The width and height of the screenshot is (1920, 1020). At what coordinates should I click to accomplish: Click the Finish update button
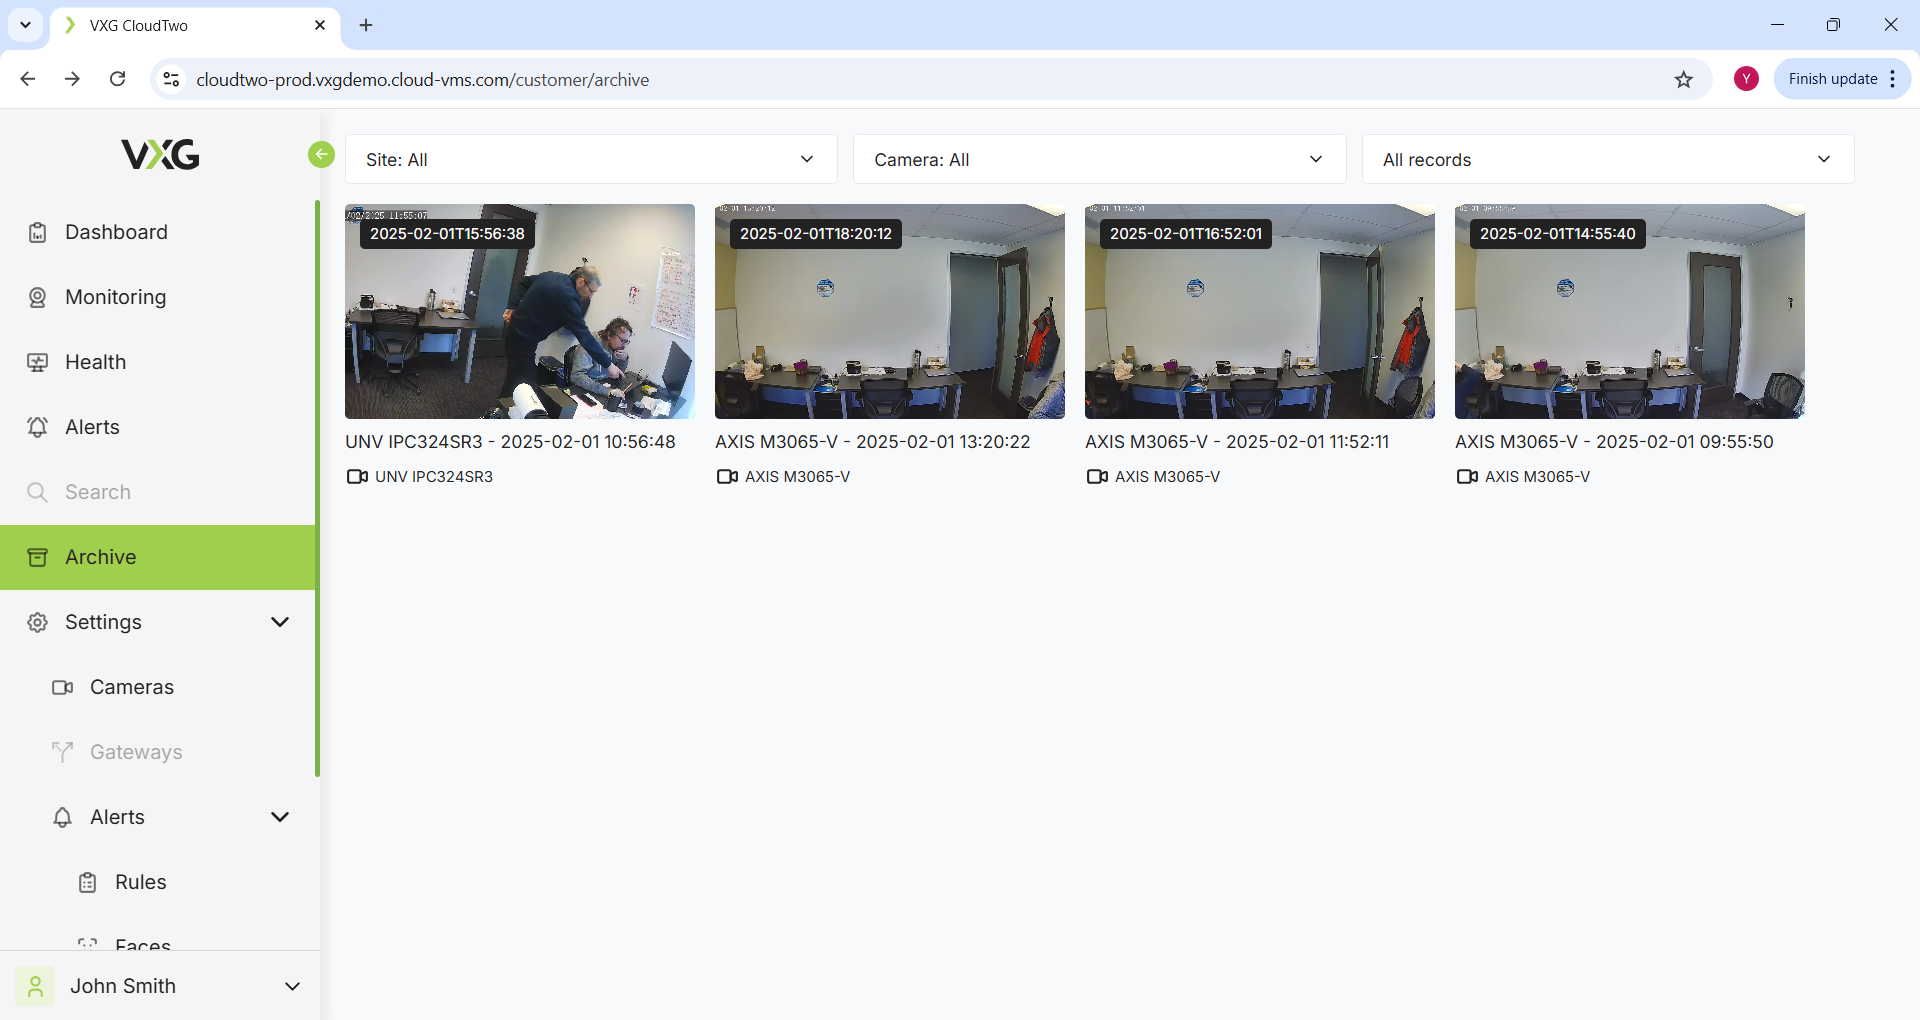click(x=1832, y=79)
